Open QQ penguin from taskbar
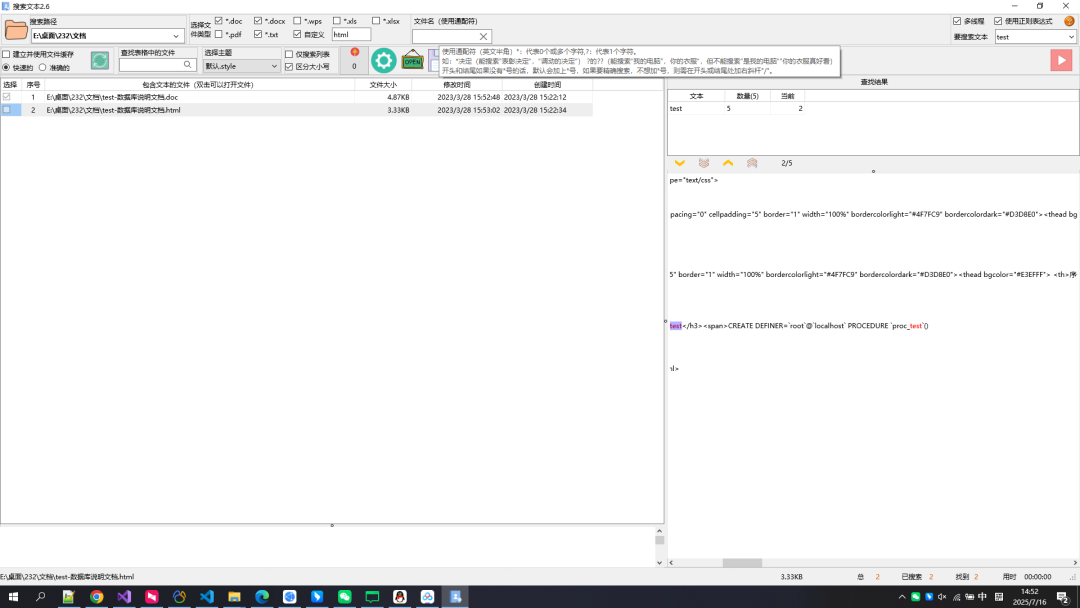 coord(399,597)
